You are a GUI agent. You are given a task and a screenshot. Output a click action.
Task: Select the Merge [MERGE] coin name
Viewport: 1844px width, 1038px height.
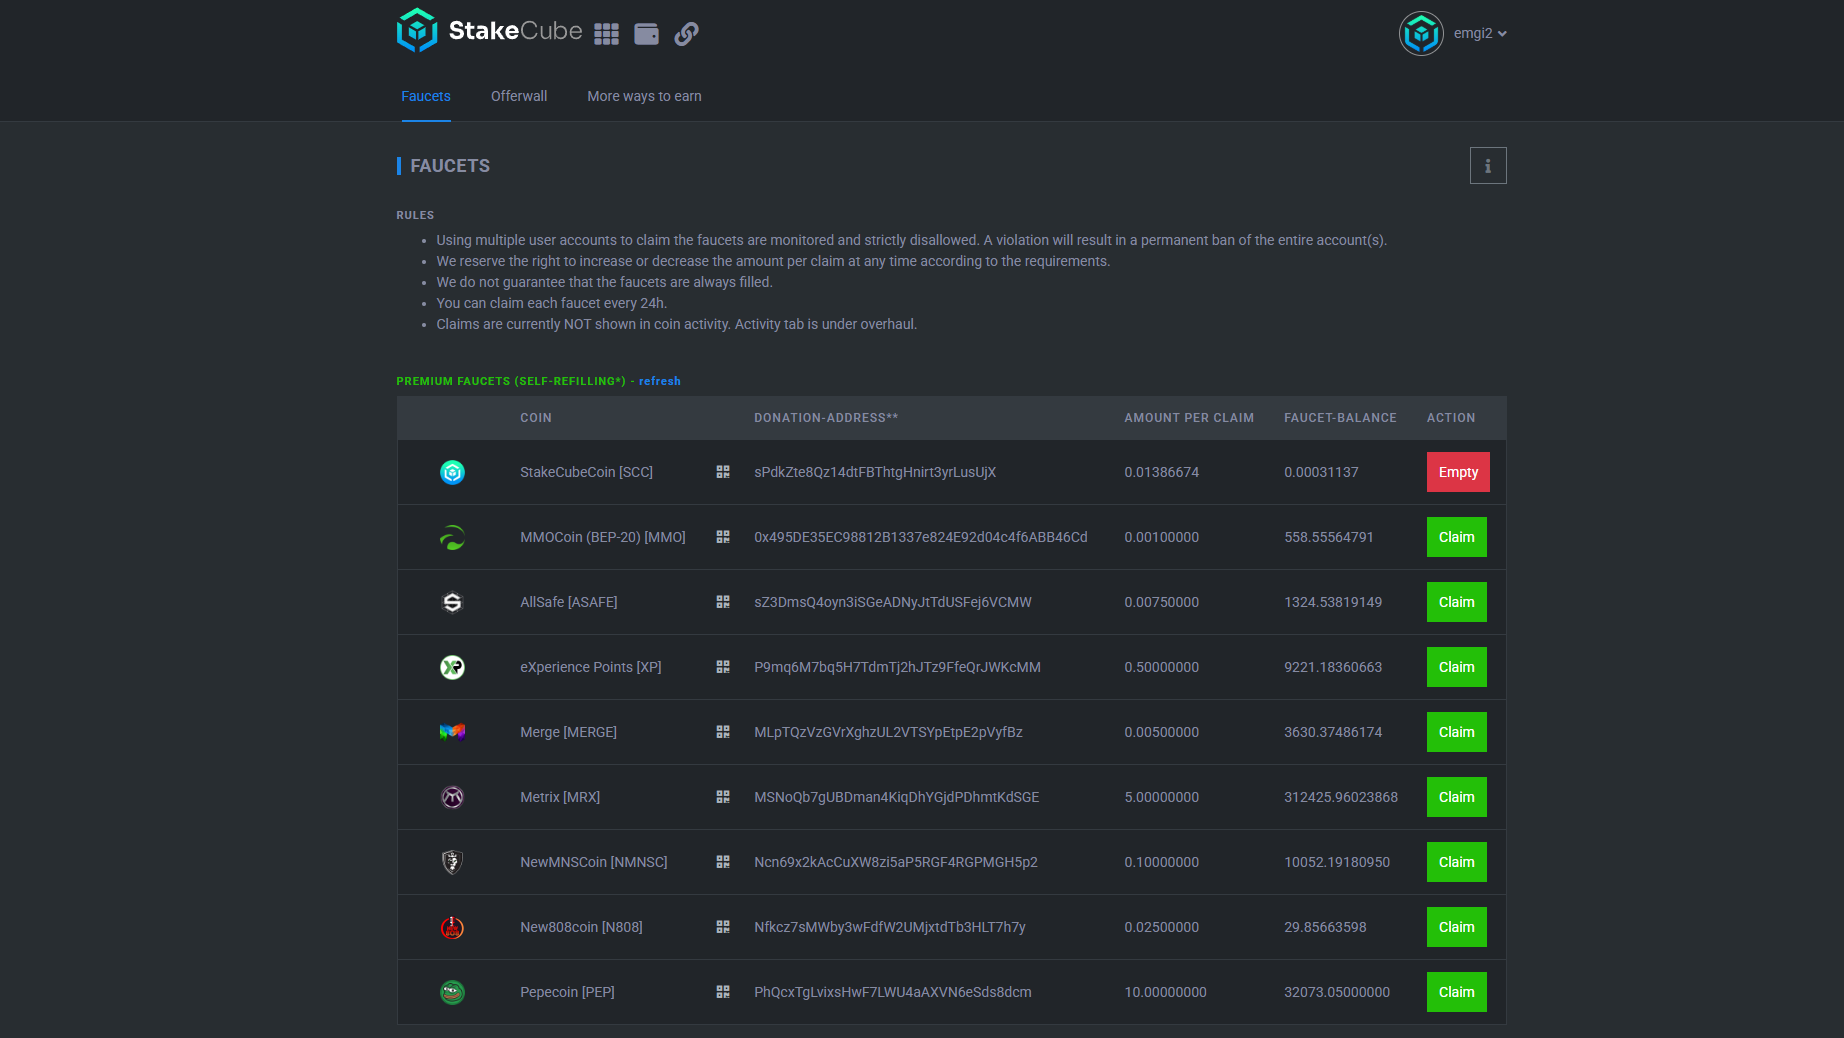(x=568, y=732)
